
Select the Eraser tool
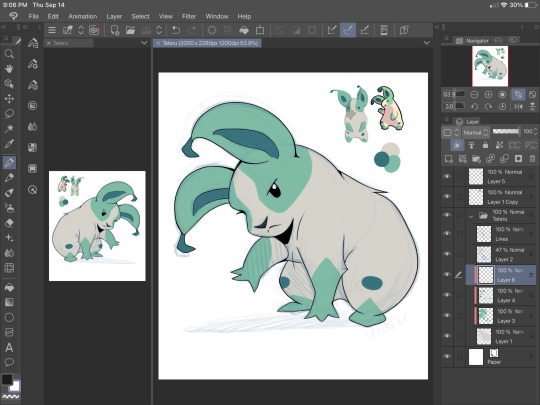[9, 223]
